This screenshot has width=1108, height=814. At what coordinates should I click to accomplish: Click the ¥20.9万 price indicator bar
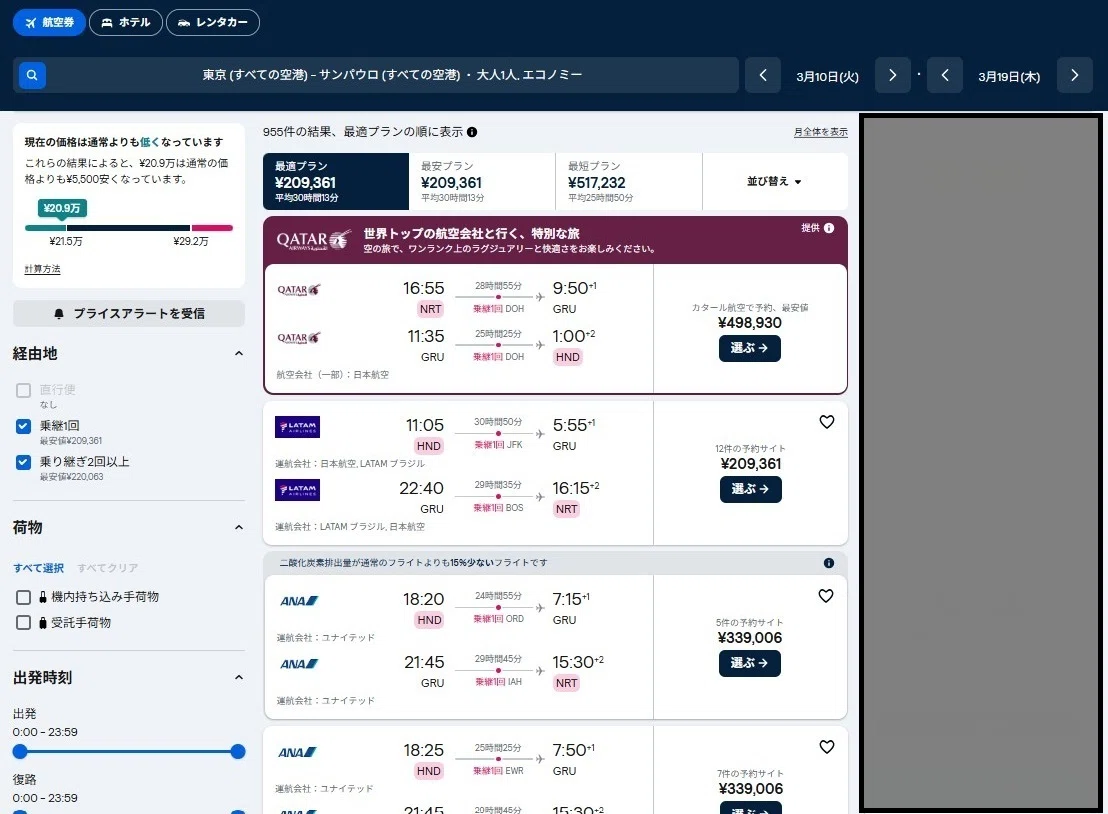tap(63, 208)
